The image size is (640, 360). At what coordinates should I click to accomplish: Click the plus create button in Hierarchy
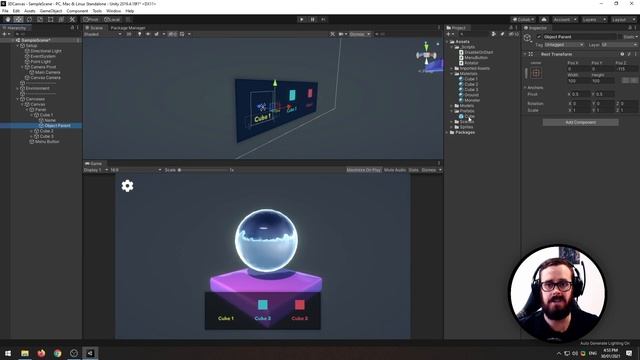coord(5,34)
